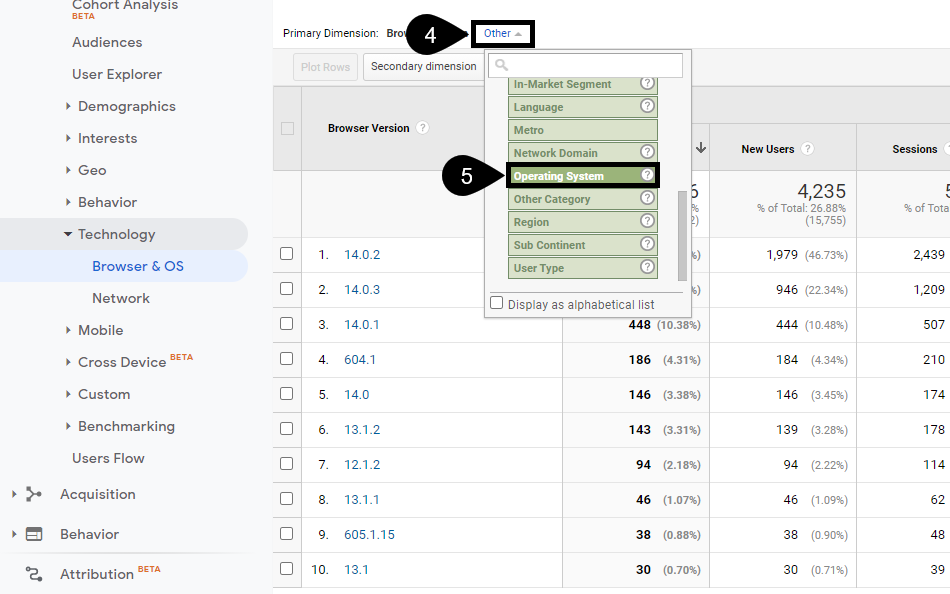Click the Acquisition icon in the sidebar

[34, 494]
